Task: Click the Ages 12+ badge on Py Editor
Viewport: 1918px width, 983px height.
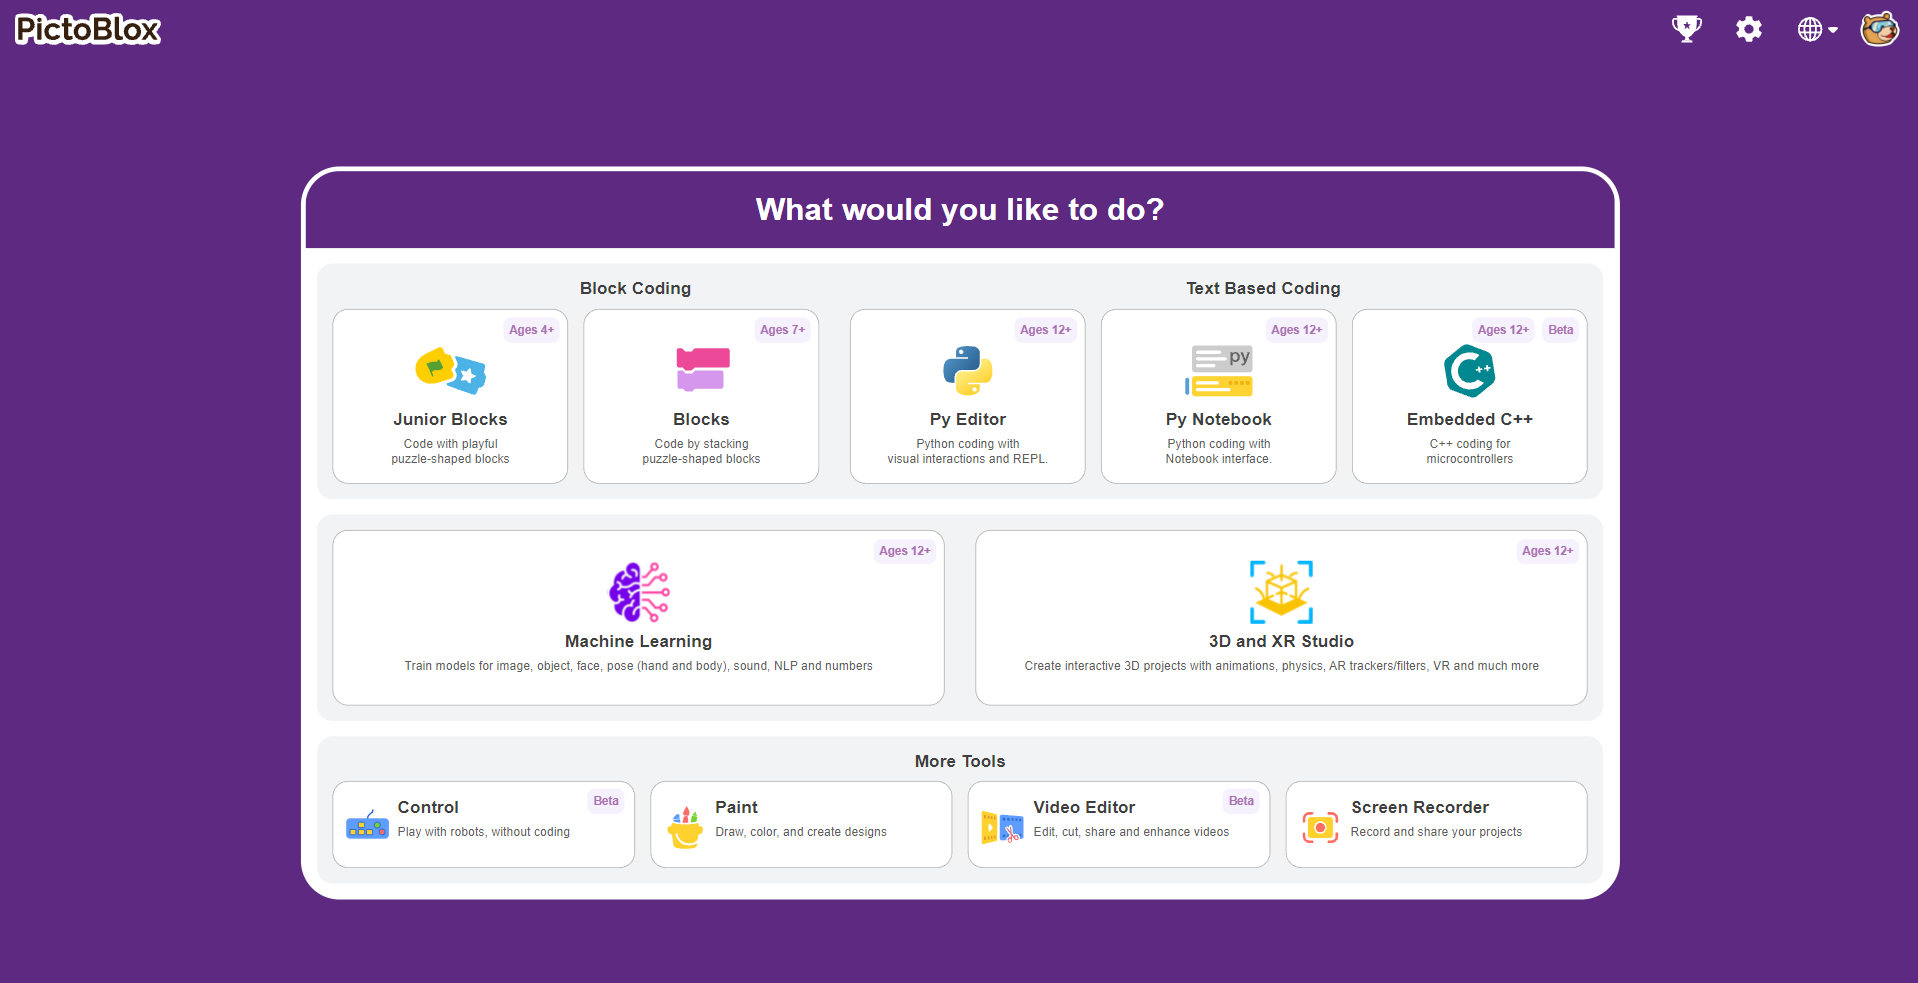Action: 1045,330
